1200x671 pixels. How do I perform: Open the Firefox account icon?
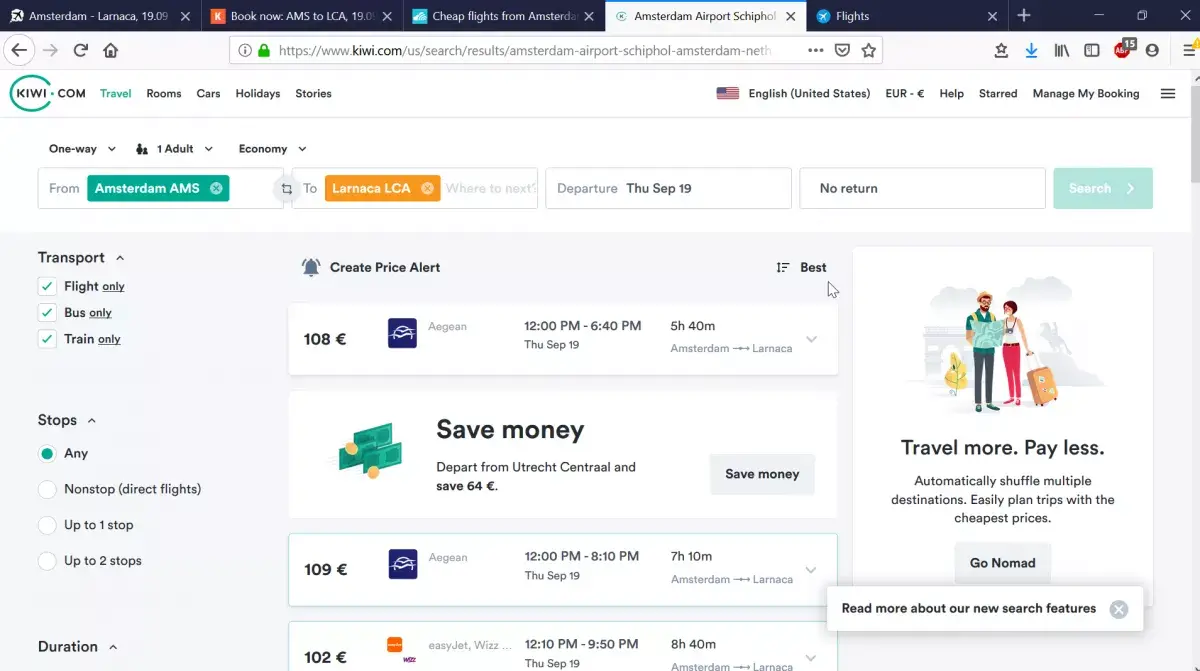click(1153, 51)
